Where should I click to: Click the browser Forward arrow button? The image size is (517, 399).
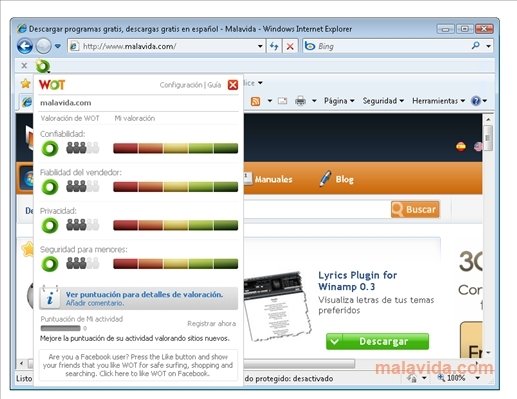[43, 46]
